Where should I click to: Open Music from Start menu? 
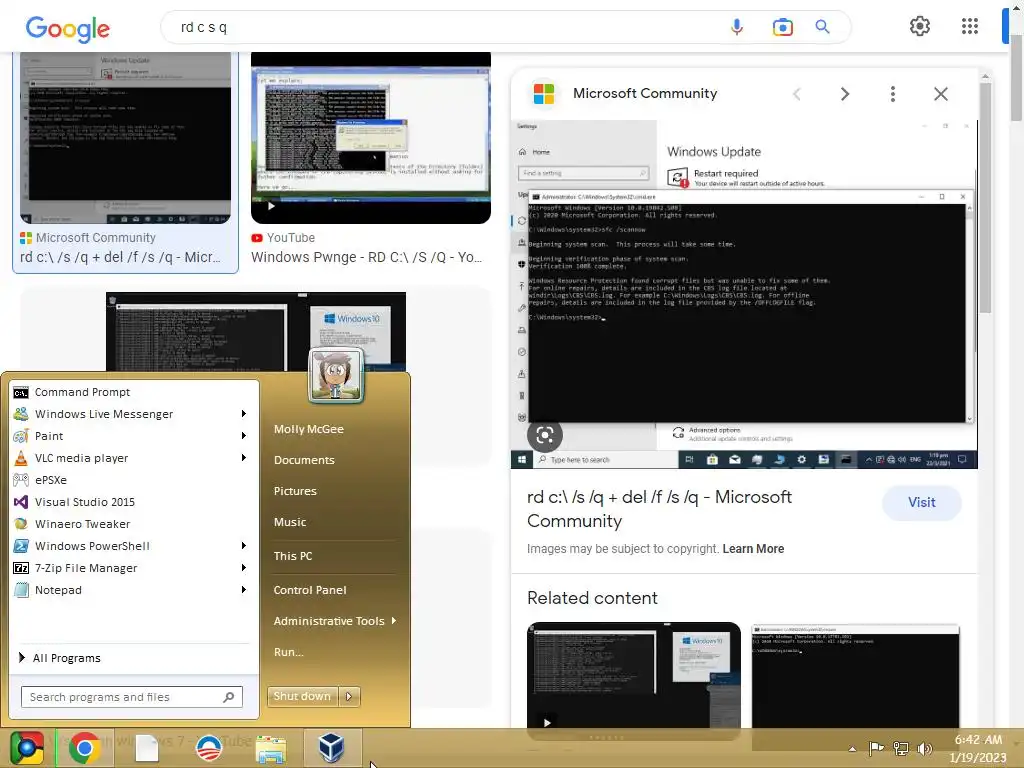tap(290, 522)
